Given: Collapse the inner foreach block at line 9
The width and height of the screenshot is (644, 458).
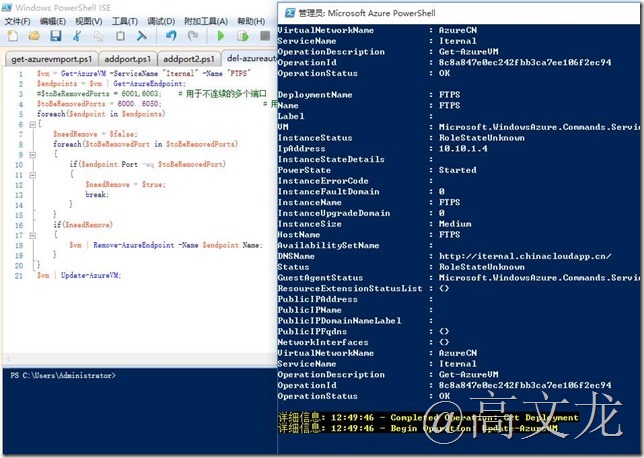Looking at the screenshot, I should tap(32, 155).
